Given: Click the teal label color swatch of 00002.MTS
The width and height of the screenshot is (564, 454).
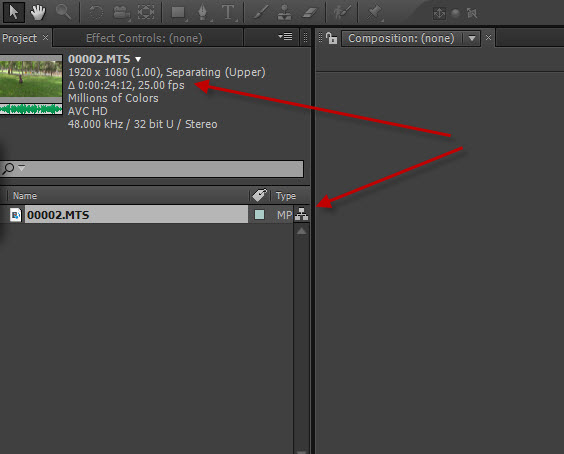Looking at the screenshot, I should [x=259, y=215].
